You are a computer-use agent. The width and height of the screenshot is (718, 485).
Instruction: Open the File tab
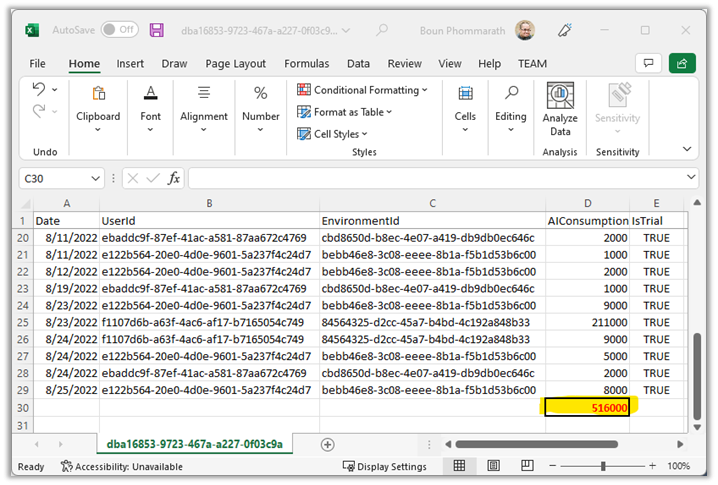(37, 64)
